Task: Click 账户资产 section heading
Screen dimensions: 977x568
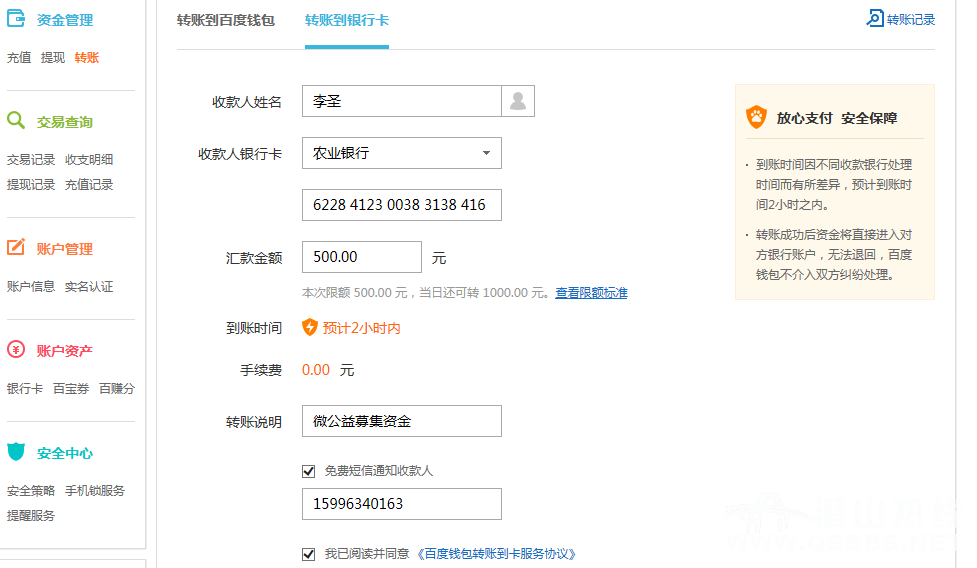Action: tap(65, 352)
